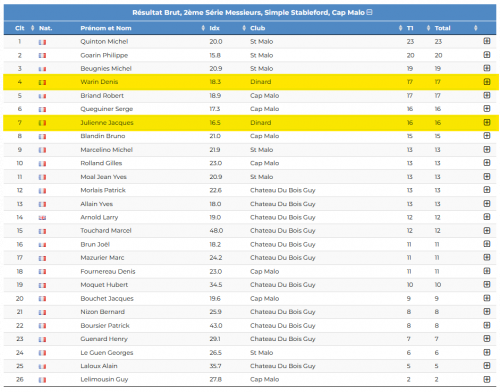Click the Nat. column header
Screen dimensions: 500x392
45,28
